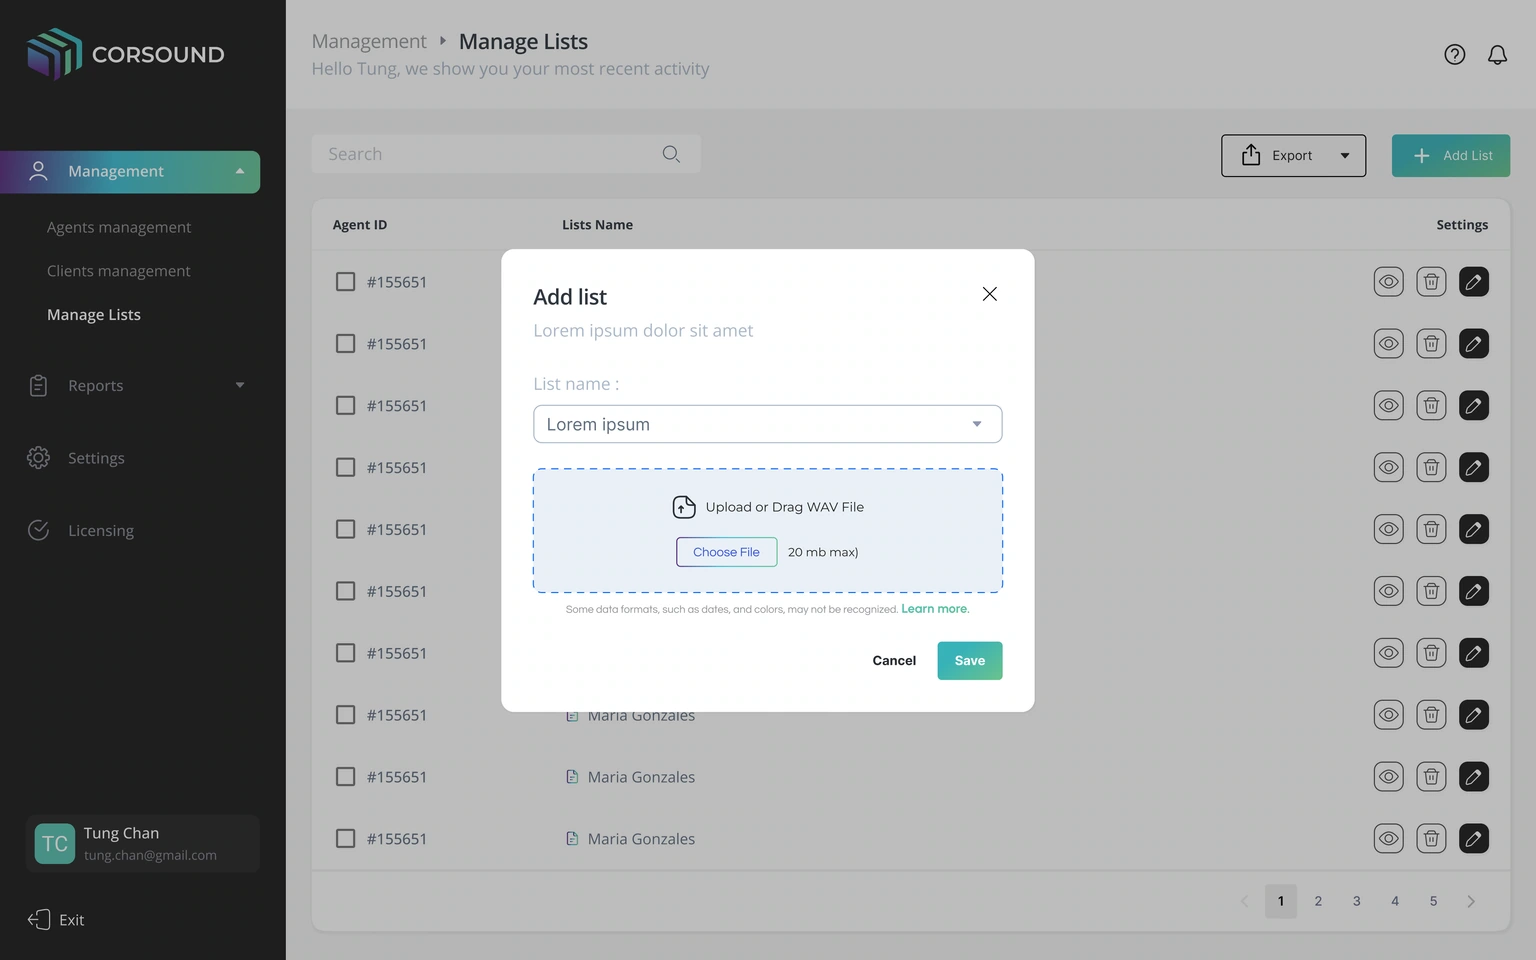Click the upload file icon in dialog
The image size is (1536, 960).
pos(684,507)
